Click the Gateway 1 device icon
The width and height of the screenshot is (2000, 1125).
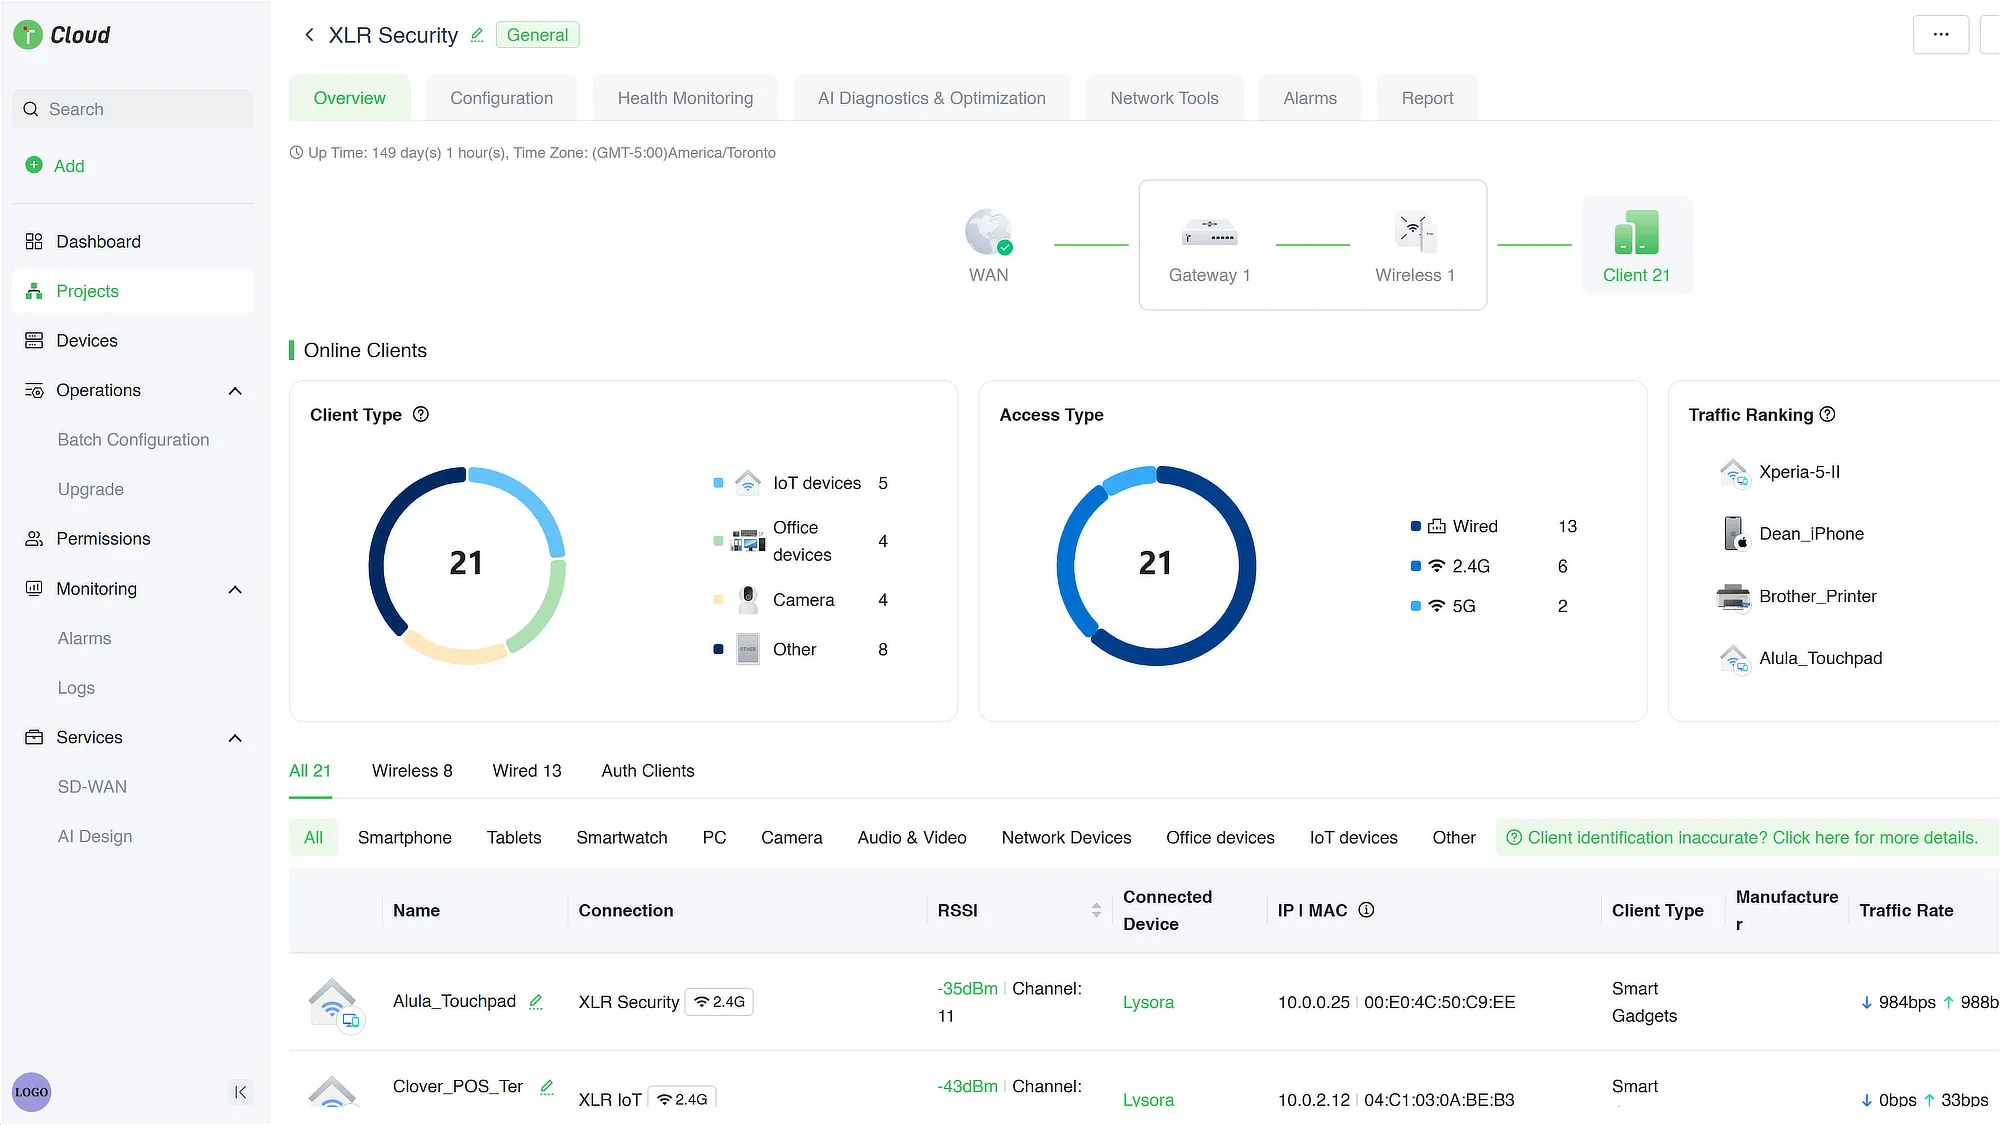coord(1209,232)
